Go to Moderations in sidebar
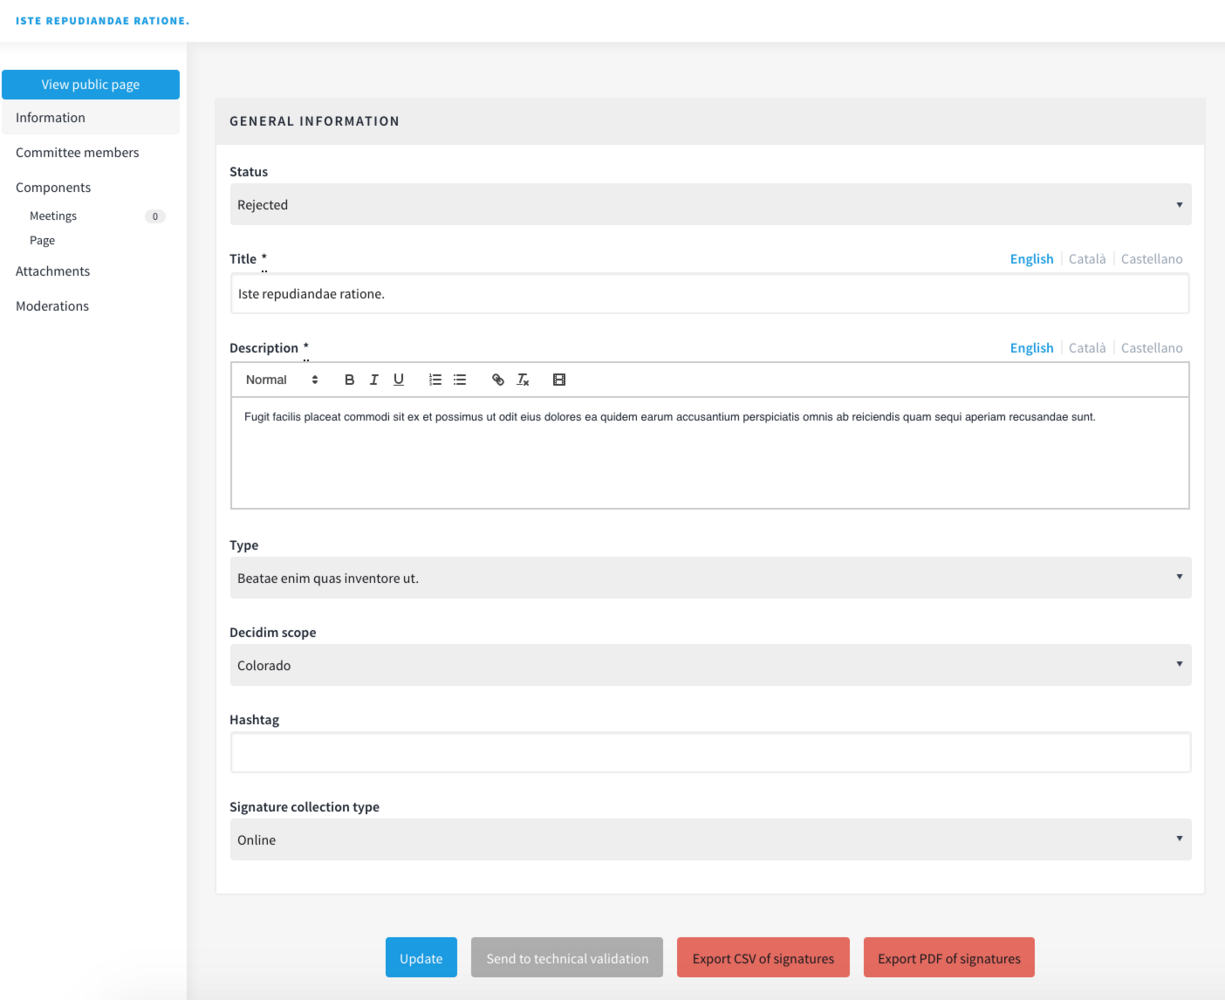This screenshot has width=1225, height=1000. pos(52,306)
